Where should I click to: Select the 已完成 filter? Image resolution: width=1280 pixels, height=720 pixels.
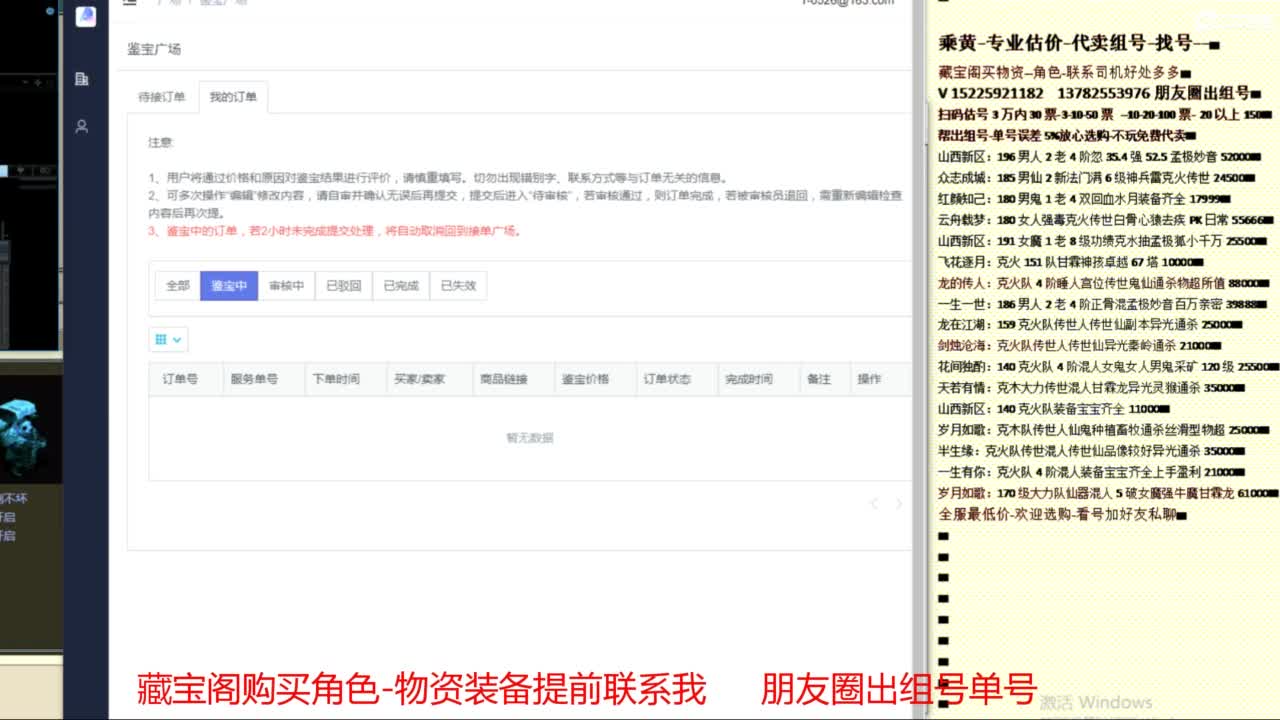[401, 285]
